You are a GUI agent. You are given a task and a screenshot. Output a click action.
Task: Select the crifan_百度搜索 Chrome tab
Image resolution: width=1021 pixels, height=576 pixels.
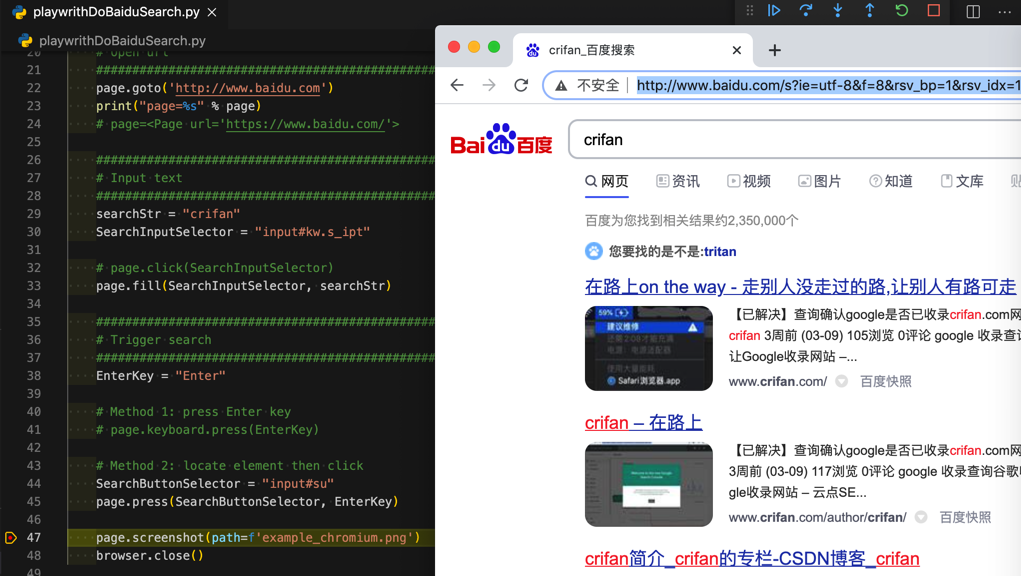(x=633, y=50)
